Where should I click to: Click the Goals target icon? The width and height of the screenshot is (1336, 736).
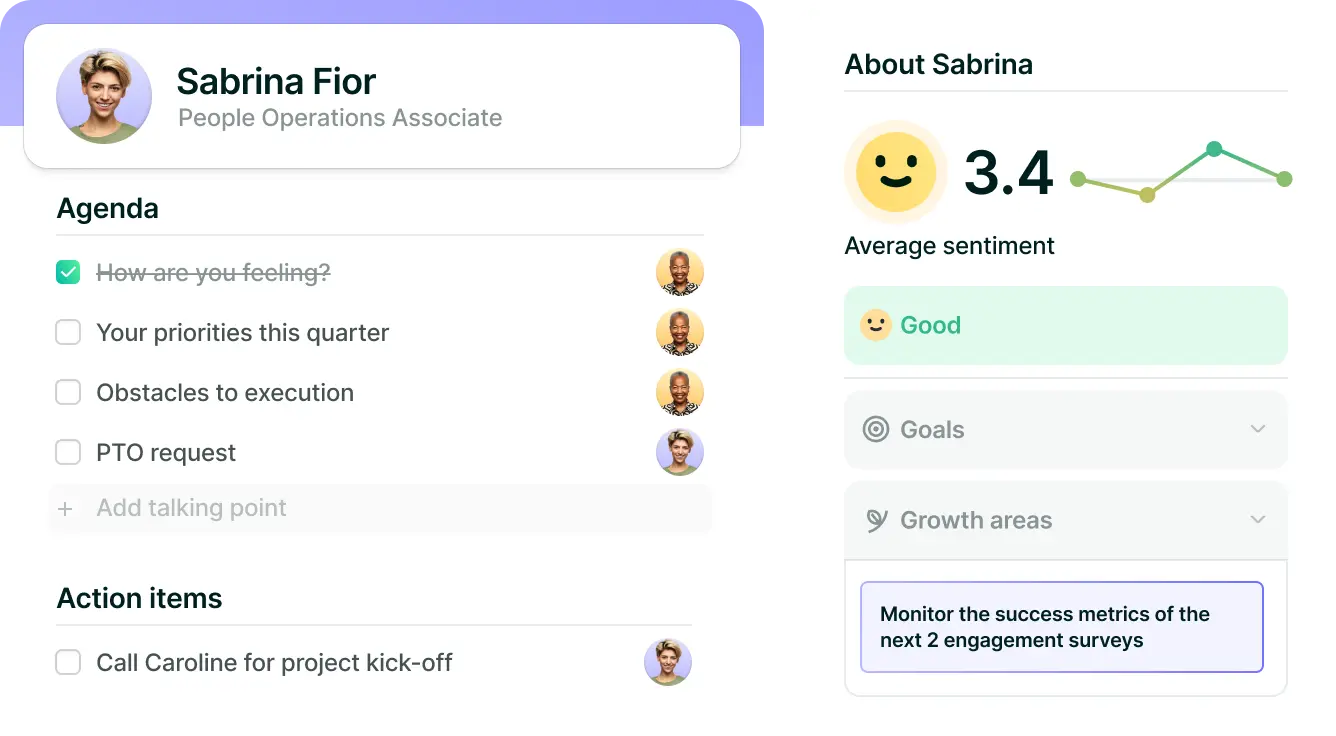coord(875,430)
